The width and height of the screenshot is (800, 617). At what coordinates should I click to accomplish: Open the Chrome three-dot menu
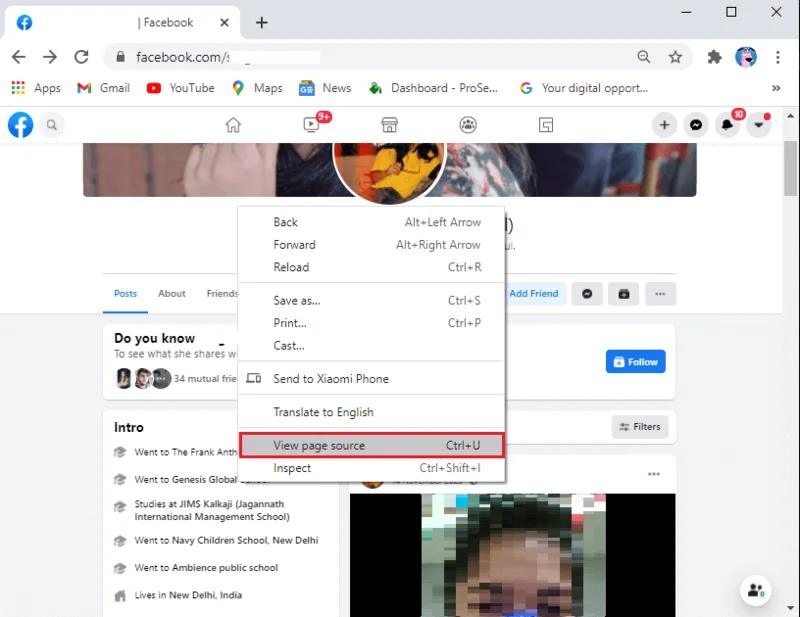pos(778,58)
